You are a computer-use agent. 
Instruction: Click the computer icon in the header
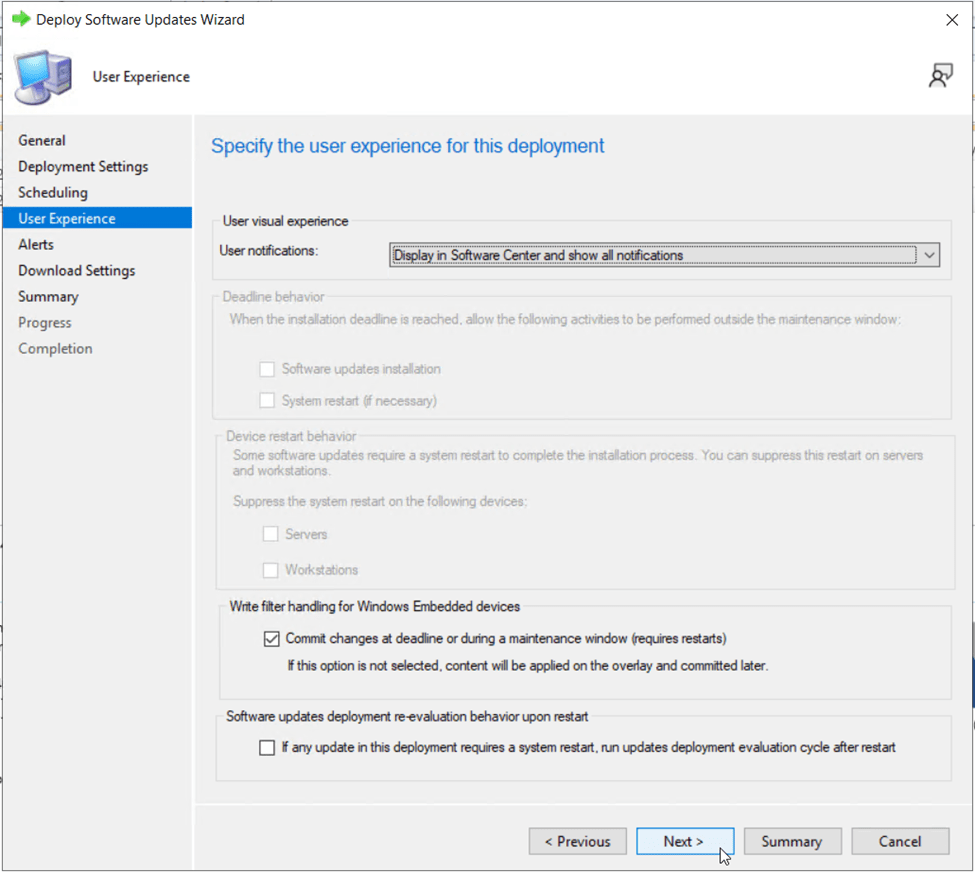[43, 77]
